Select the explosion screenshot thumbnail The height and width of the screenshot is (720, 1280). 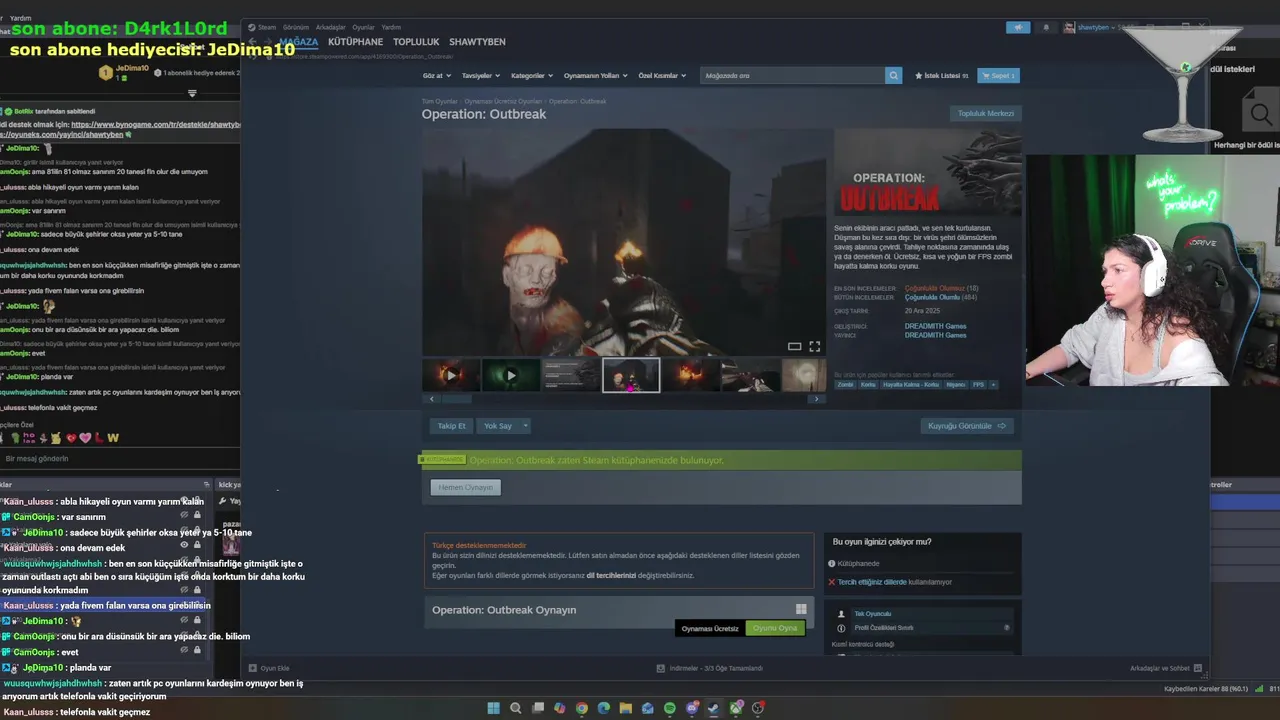click(691, 375)
